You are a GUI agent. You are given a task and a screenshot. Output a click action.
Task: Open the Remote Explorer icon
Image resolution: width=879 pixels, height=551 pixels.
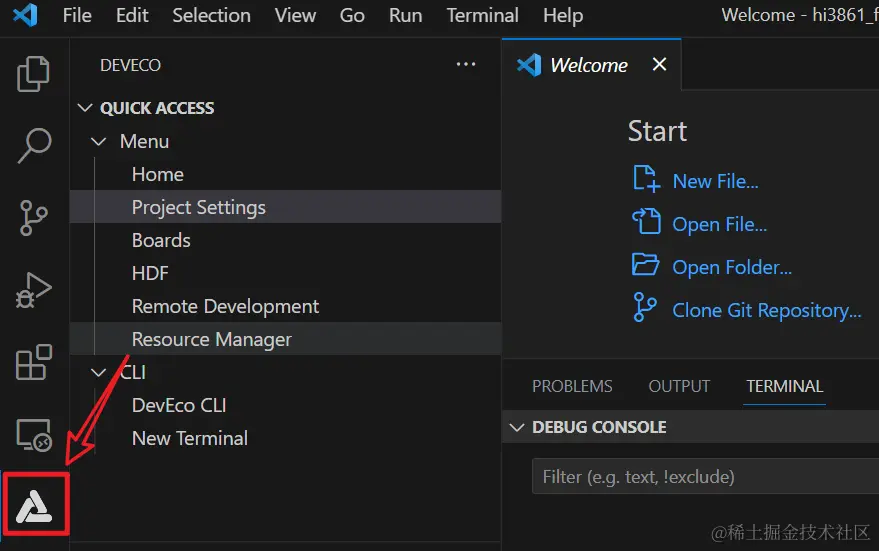pyautogui.click(x=34, y=435)
